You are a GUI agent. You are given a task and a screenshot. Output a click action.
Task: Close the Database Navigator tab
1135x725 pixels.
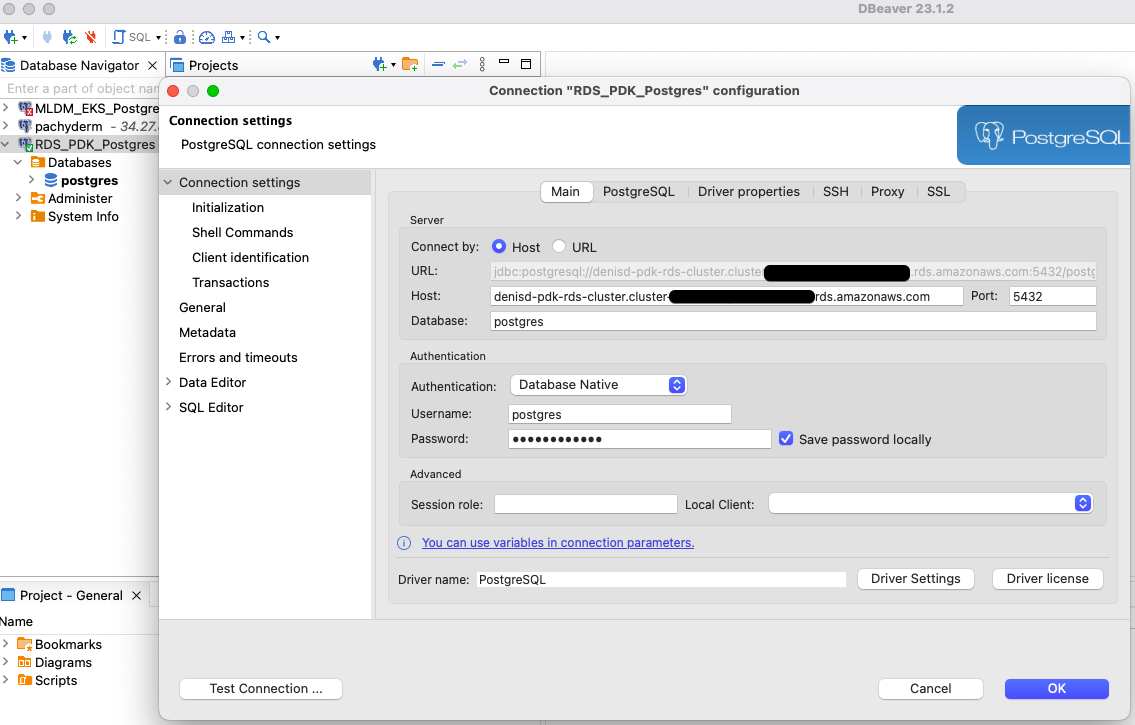pyautogui.click(x=152, y=65)
